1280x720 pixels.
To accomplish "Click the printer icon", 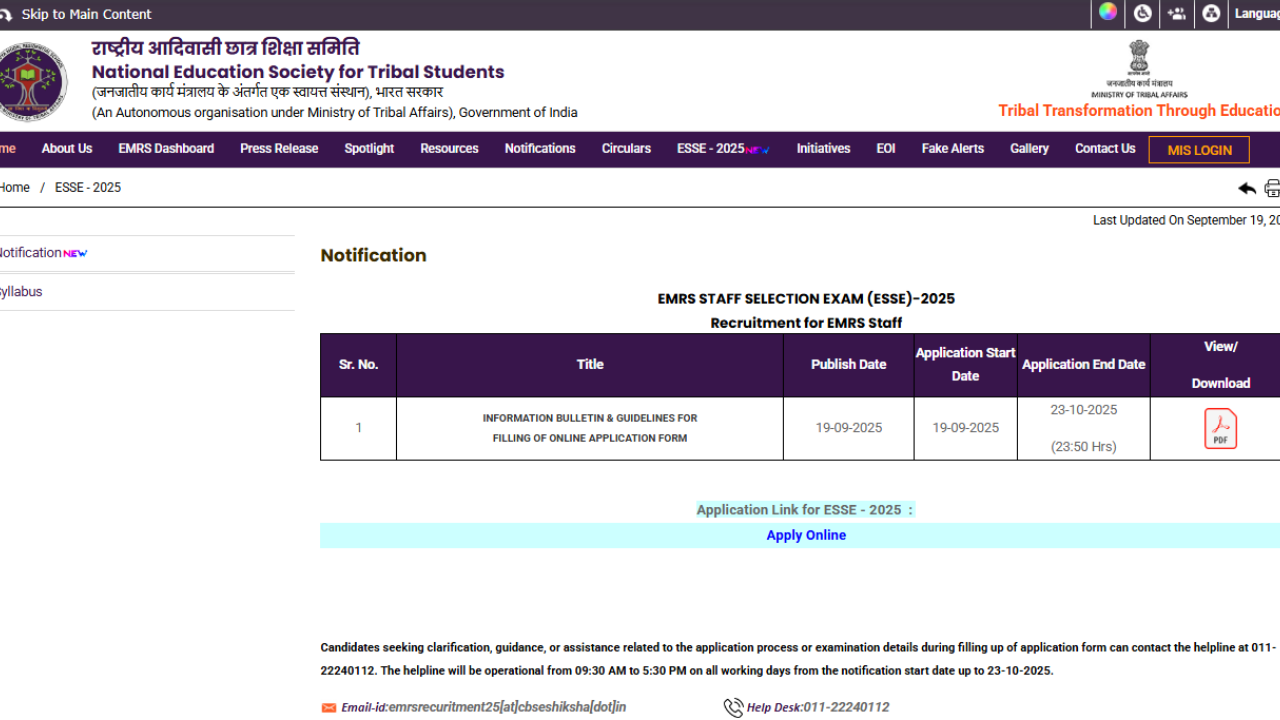I will pyautogui.click(x=1272, y=188).
